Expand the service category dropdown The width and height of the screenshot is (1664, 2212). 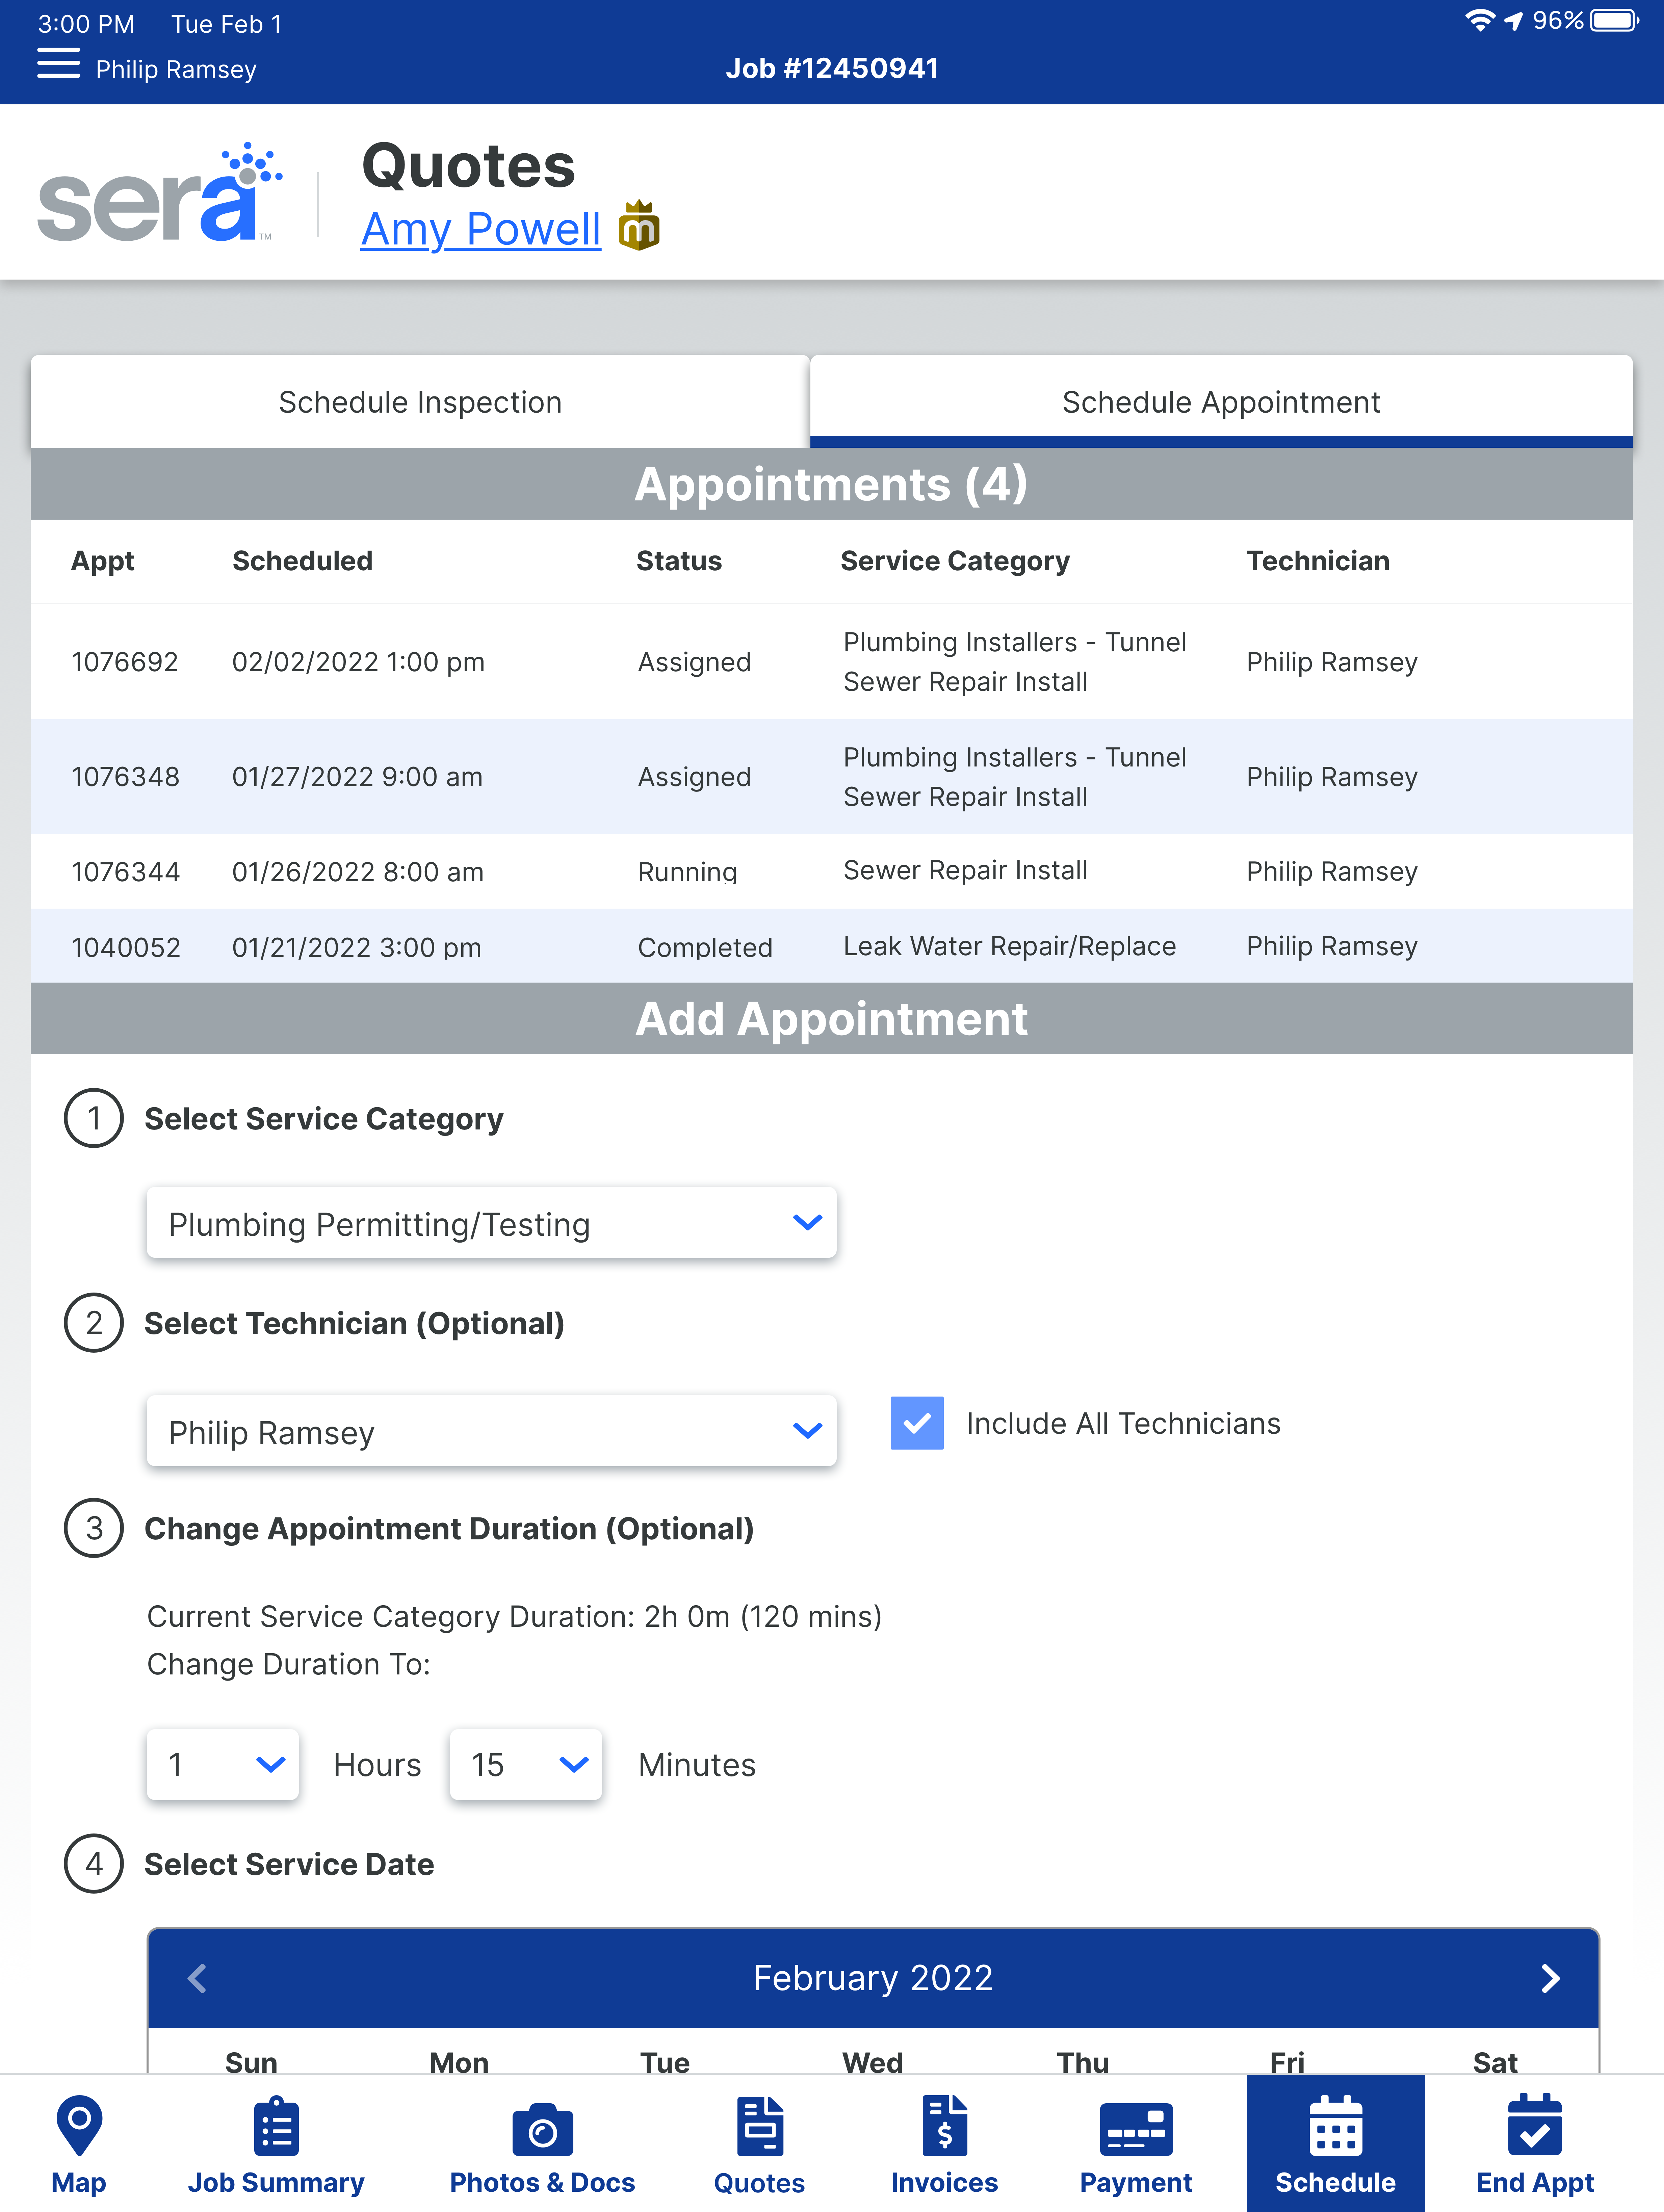coord(491,1223)
